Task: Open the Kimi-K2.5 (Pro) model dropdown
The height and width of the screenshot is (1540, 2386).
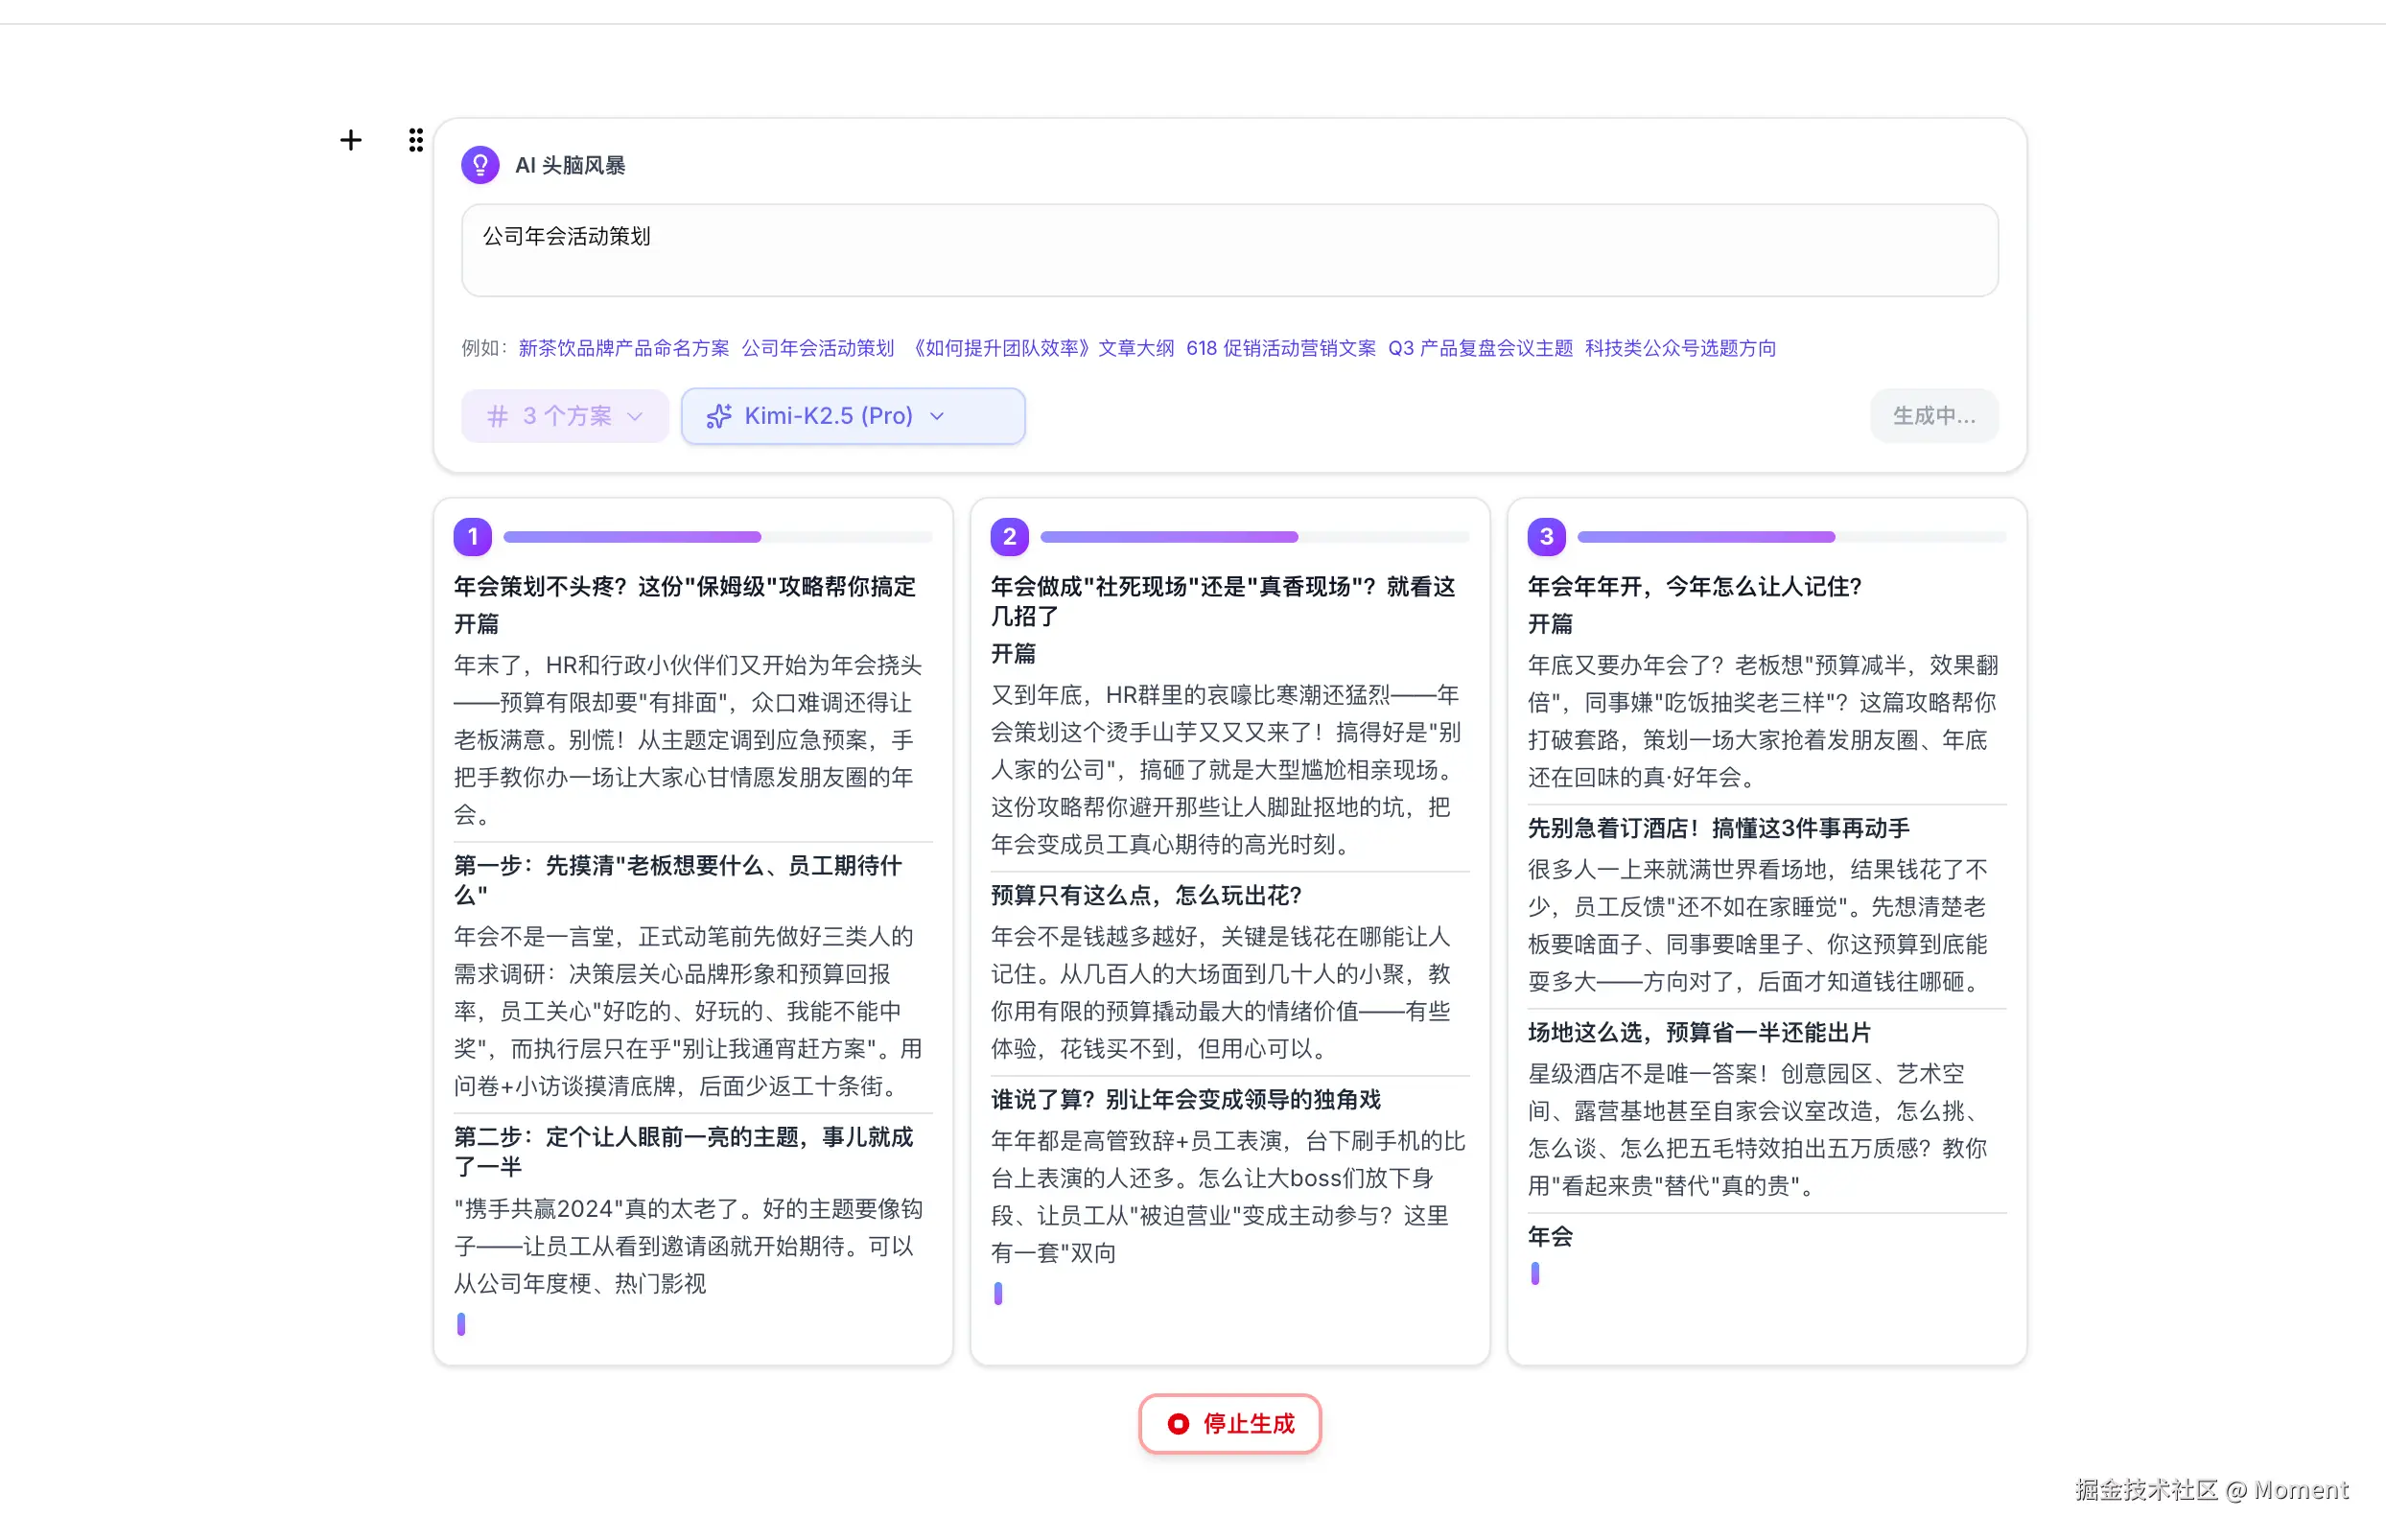Action: click(x=852, y=416)
